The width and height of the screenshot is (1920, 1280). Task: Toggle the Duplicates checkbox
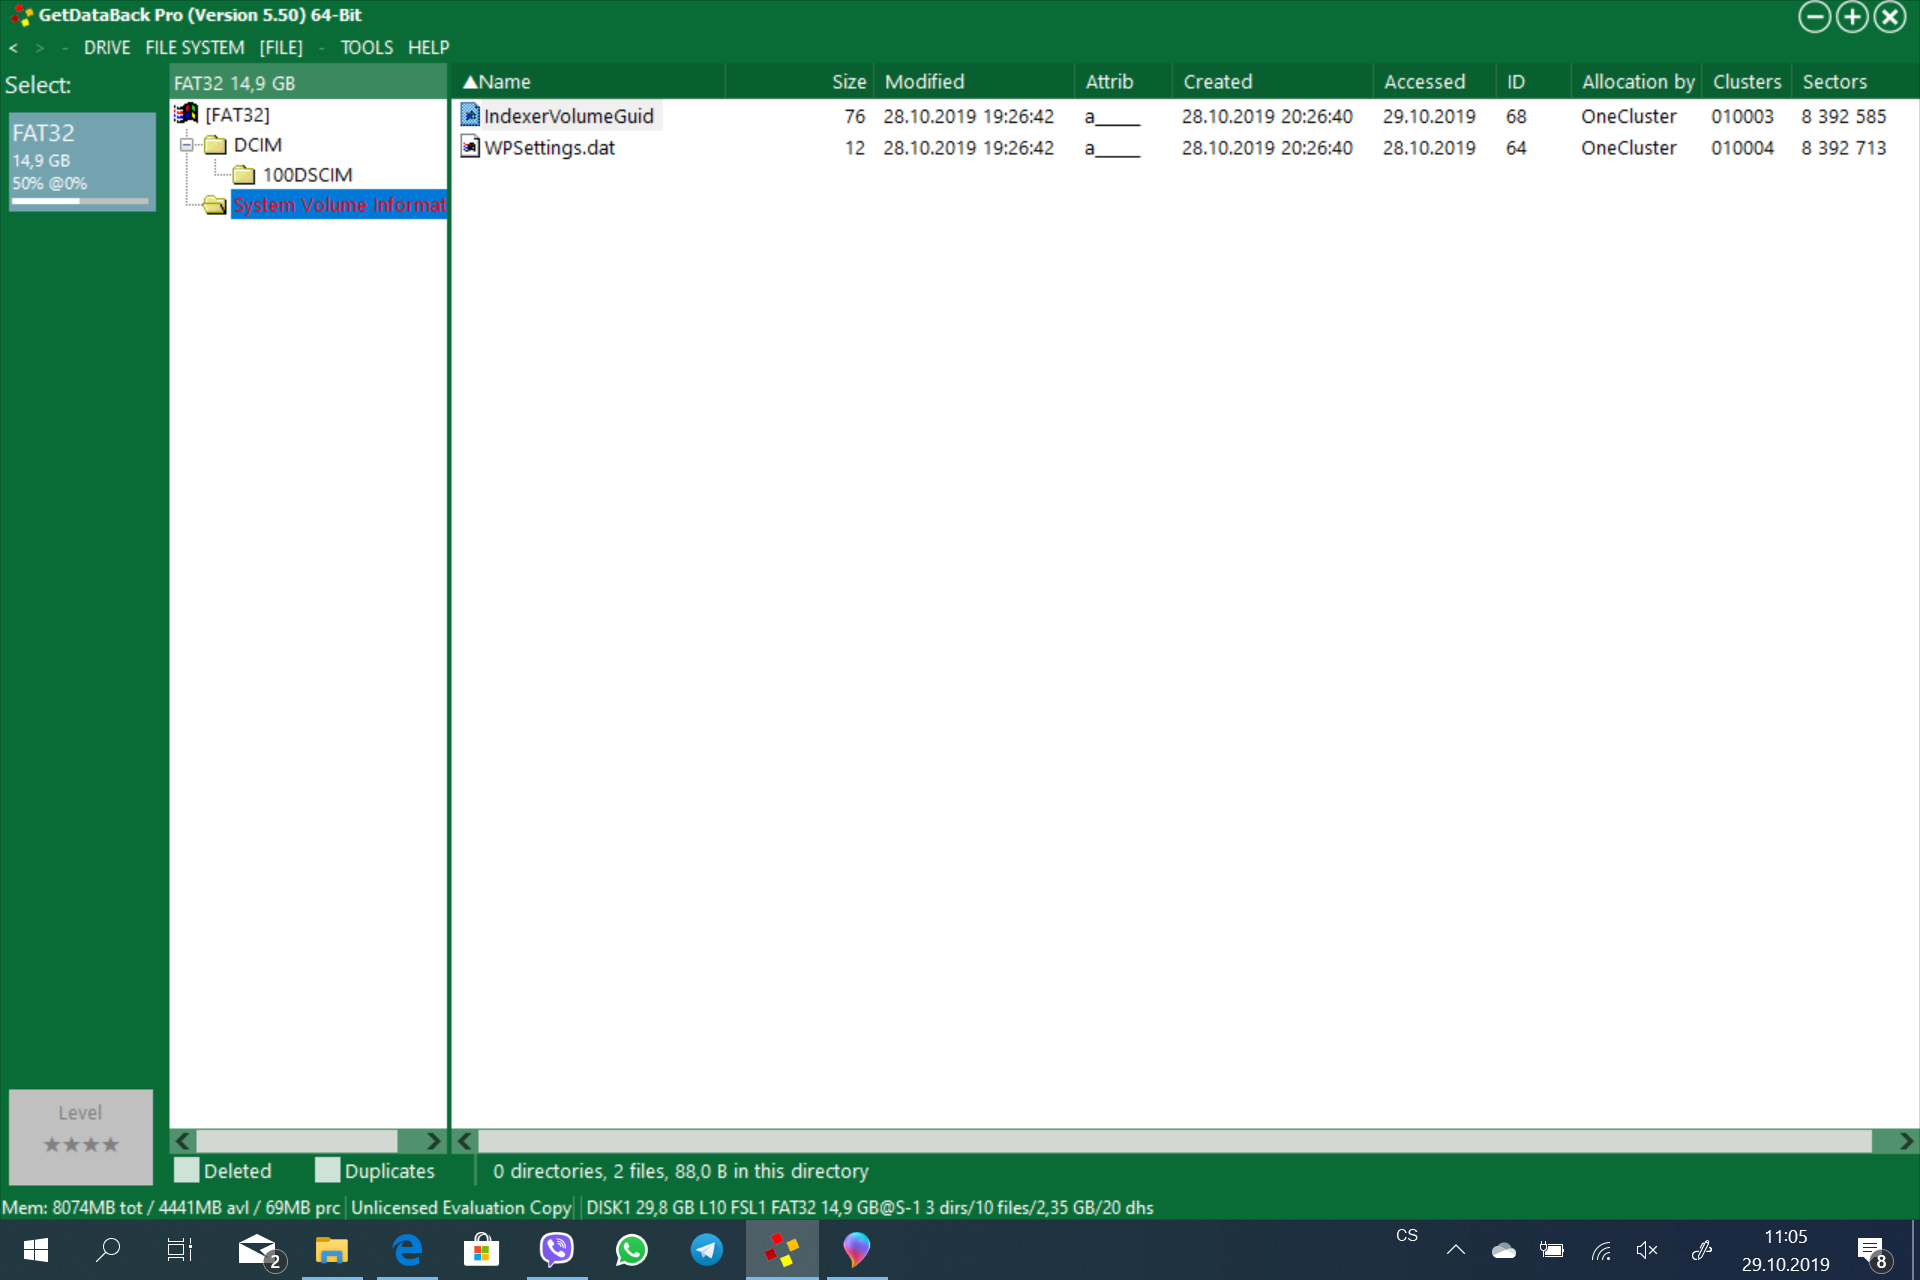(327, 1170)
